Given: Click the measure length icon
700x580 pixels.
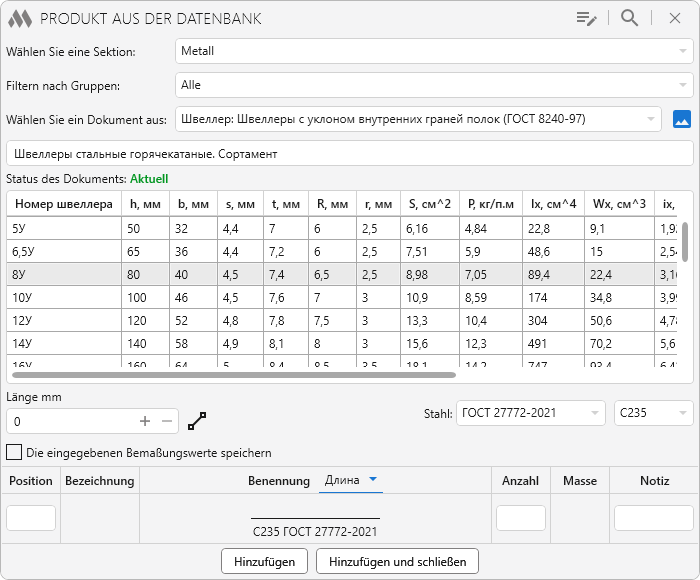Looking at the screenshot, I should coord(196,421).
